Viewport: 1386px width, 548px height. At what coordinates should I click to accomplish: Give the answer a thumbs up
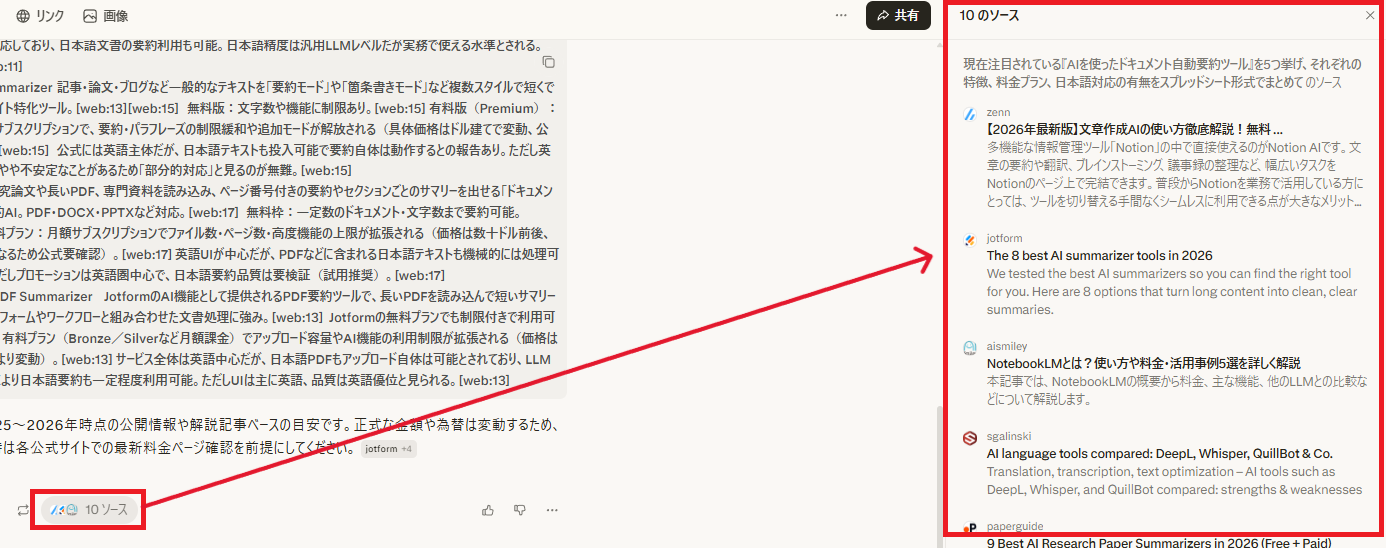pyautogui.click(x=488, y=510)
